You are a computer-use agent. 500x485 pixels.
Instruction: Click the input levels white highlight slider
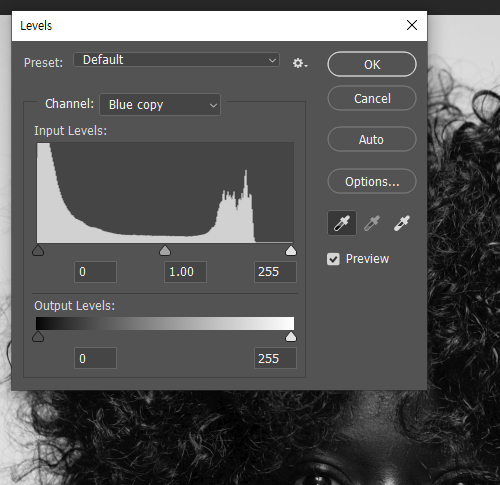pyautogui.click(x=291, y=251)
